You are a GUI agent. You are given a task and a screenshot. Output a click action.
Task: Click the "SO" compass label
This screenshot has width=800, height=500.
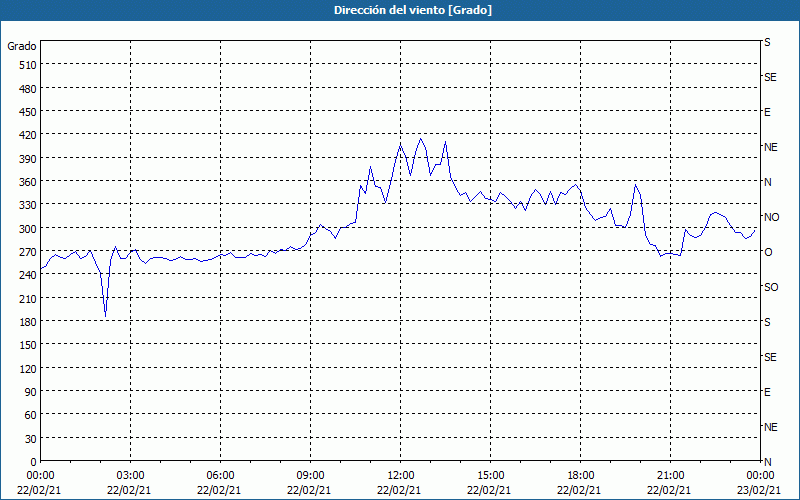pos(771,287)
